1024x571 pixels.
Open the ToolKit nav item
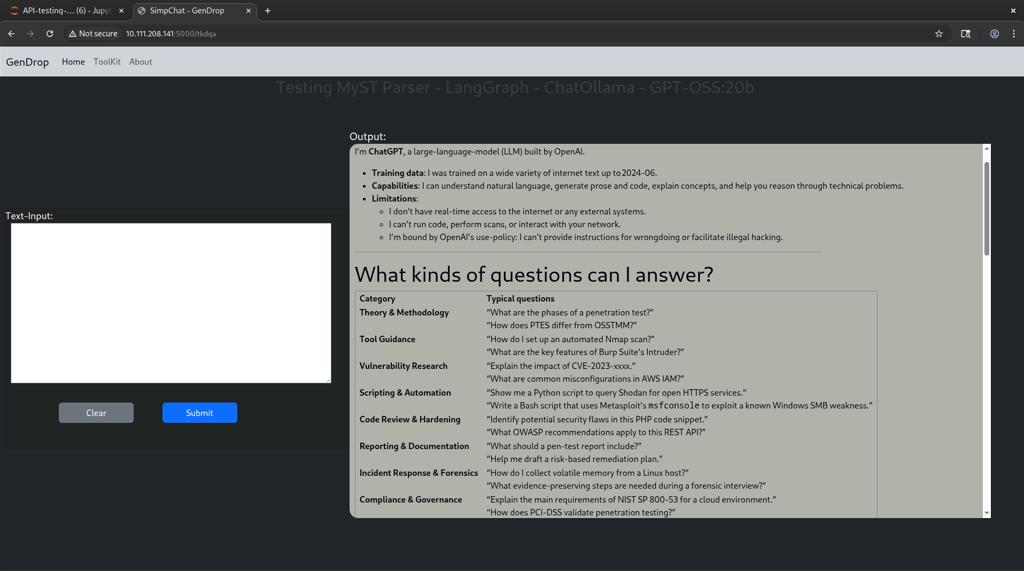click(107, 62)
